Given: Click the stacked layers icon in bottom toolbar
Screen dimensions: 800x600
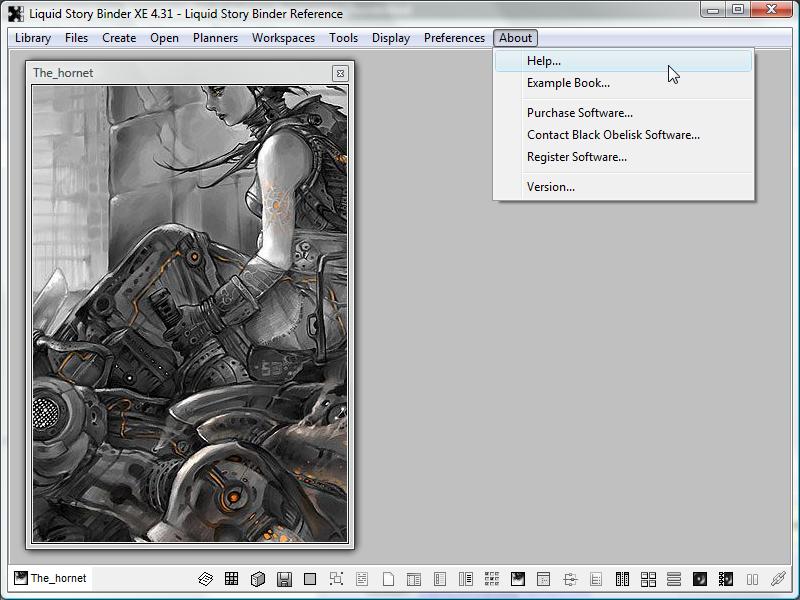Looking at the screenshot, I should (205, 579).
